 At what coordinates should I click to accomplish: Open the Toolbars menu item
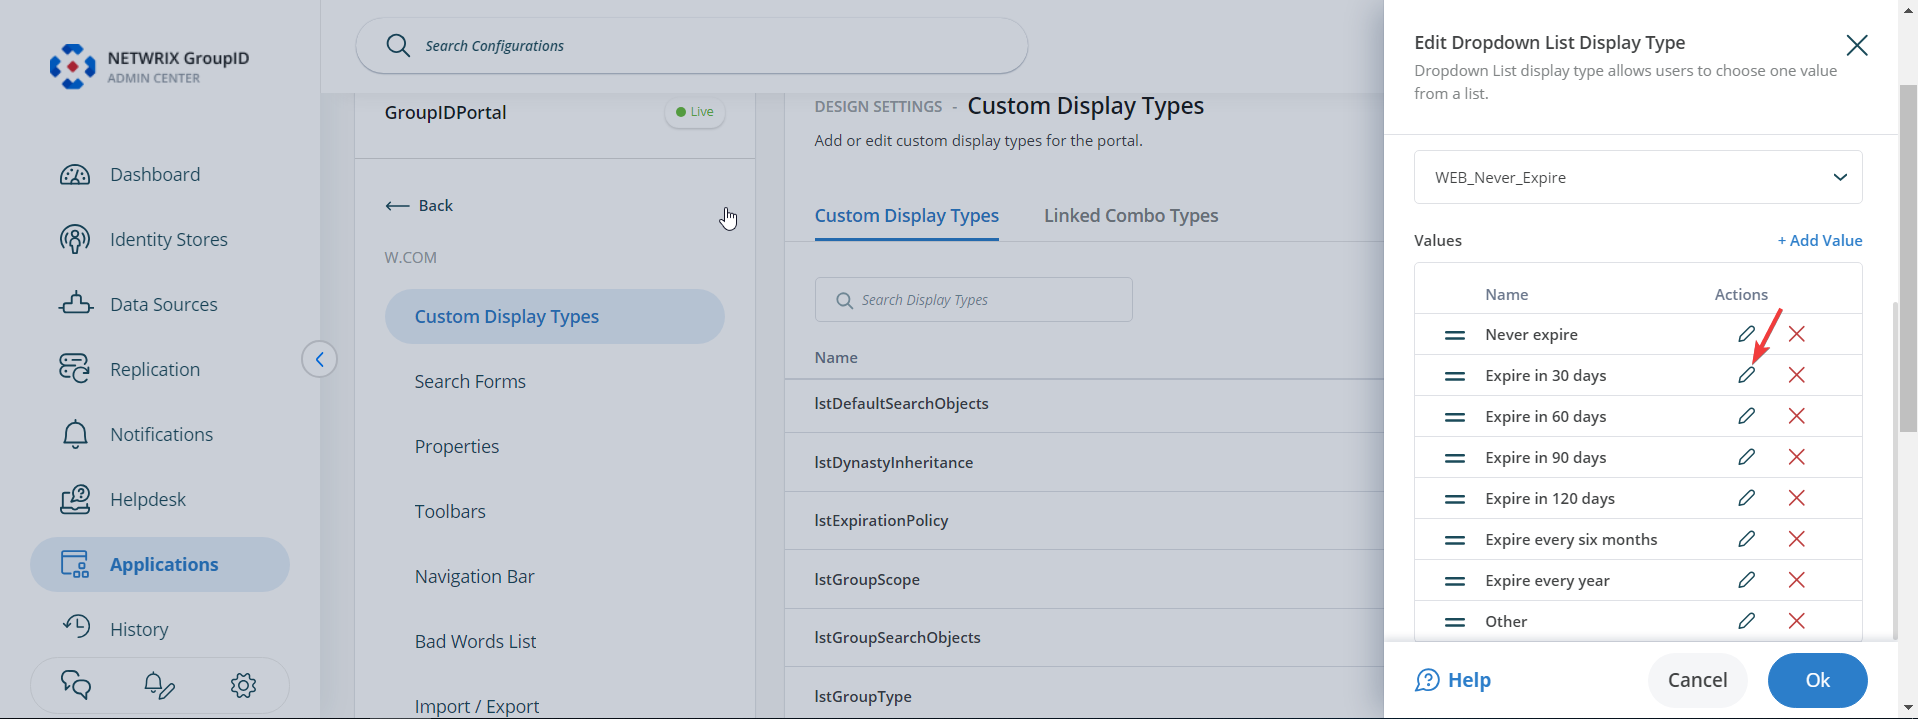click(450, 512)
